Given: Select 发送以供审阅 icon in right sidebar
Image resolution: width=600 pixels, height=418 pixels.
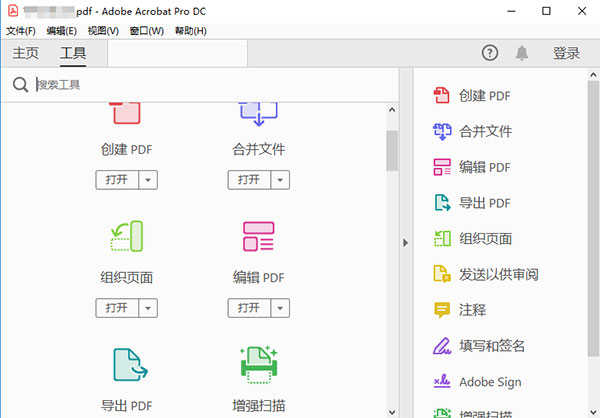Looking at the screenshot, I should point(442,274).
